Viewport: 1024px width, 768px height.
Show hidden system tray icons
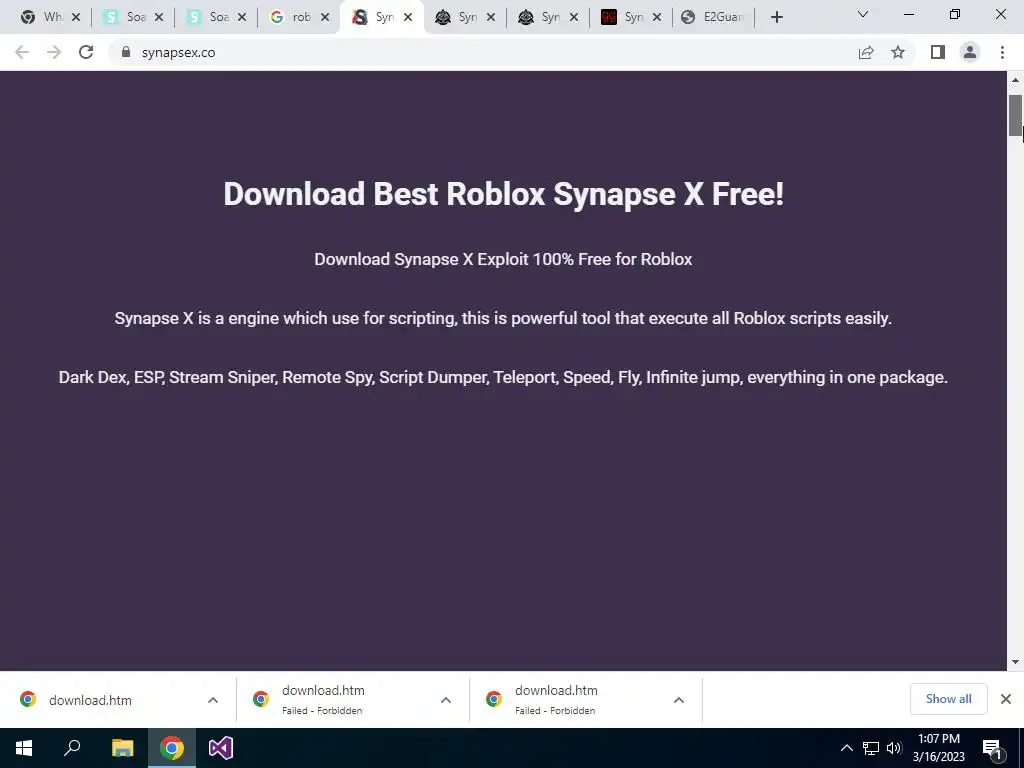click(846, 748)
